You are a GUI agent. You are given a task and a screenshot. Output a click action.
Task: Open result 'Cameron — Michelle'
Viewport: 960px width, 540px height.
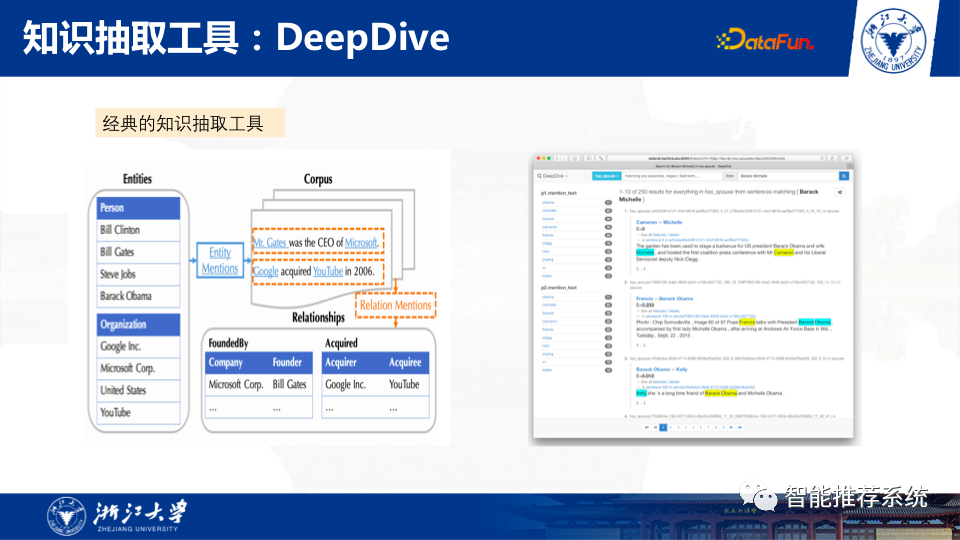click(659, 222)
